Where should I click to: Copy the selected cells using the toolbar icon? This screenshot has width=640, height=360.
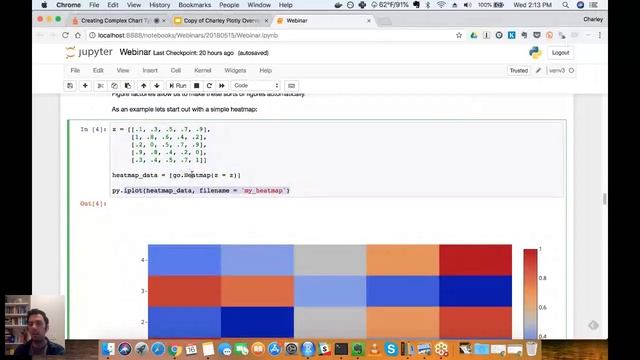(114, 86)
